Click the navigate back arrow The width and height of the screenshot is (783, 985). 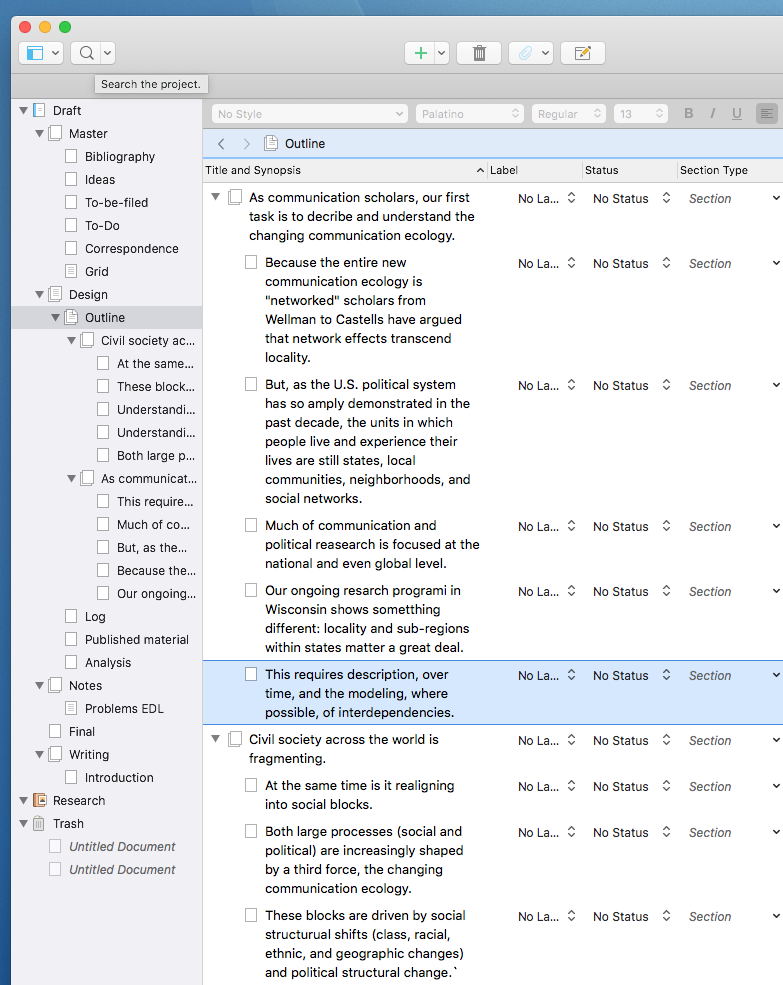click(x=222, y=144)
